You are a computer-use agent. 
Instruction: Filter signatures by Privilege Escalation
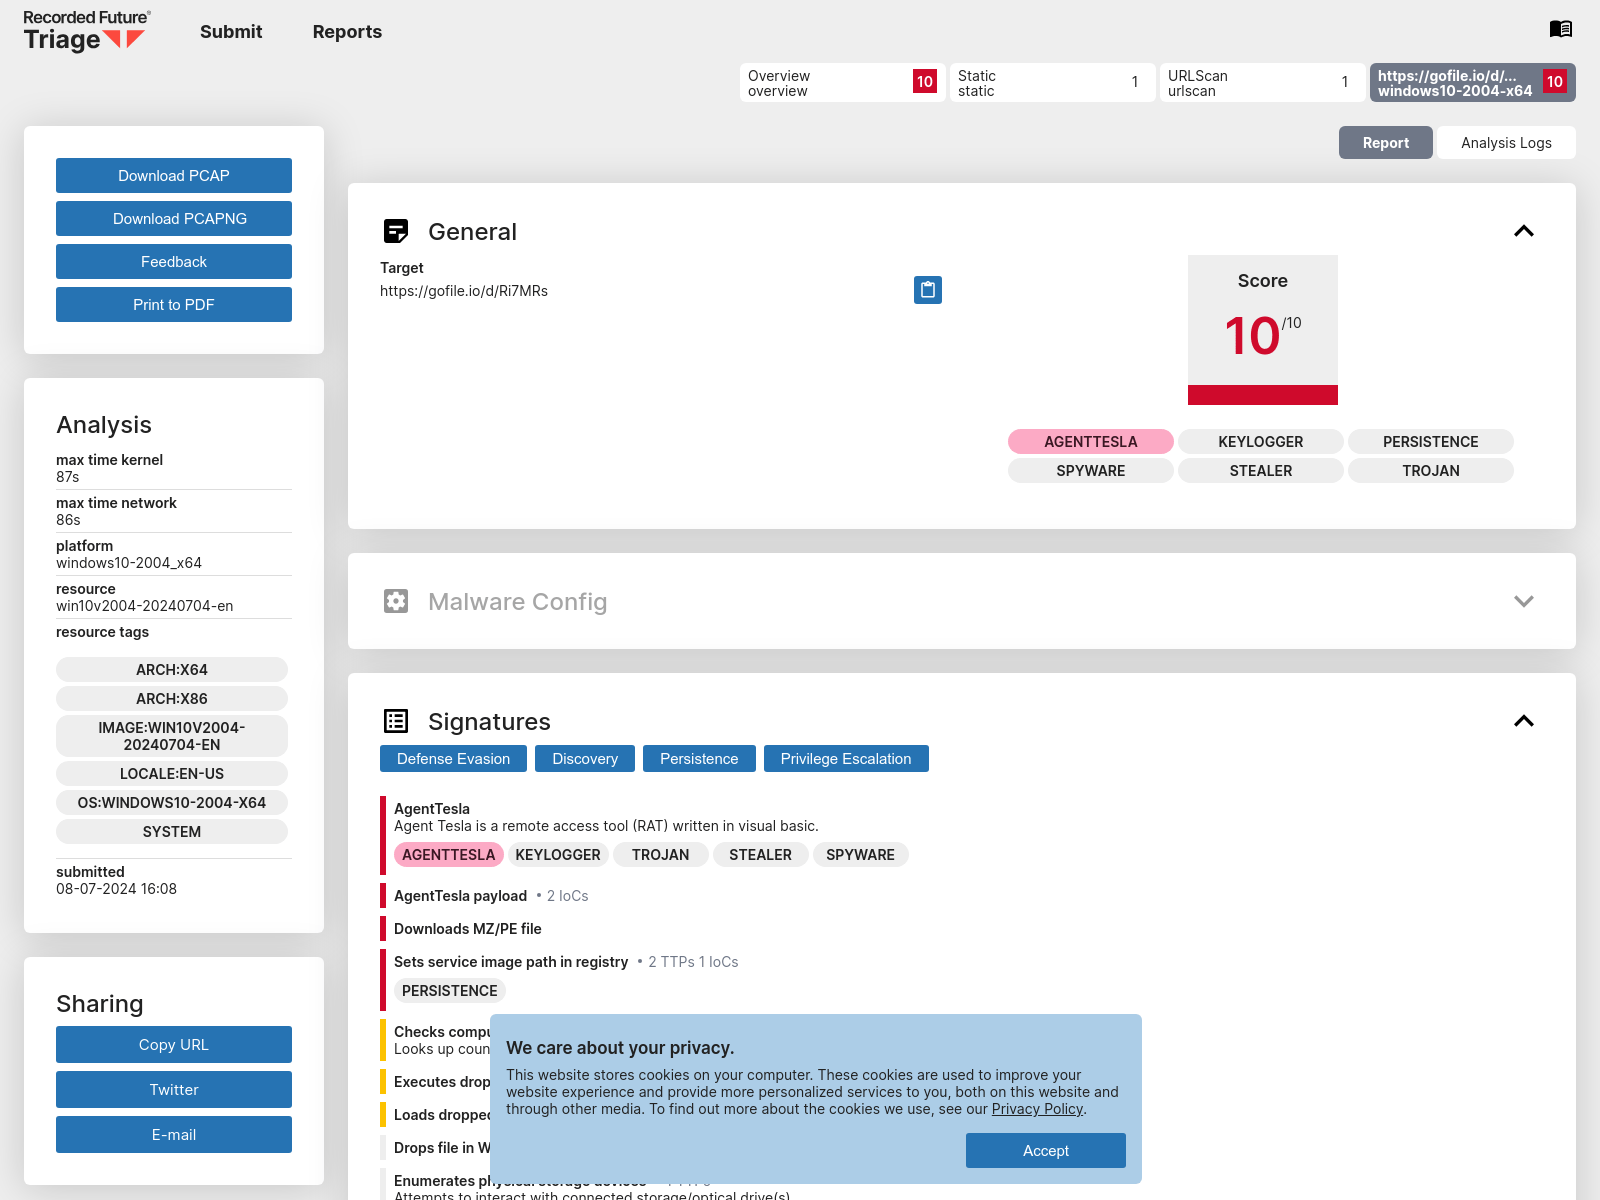(846, 759)
